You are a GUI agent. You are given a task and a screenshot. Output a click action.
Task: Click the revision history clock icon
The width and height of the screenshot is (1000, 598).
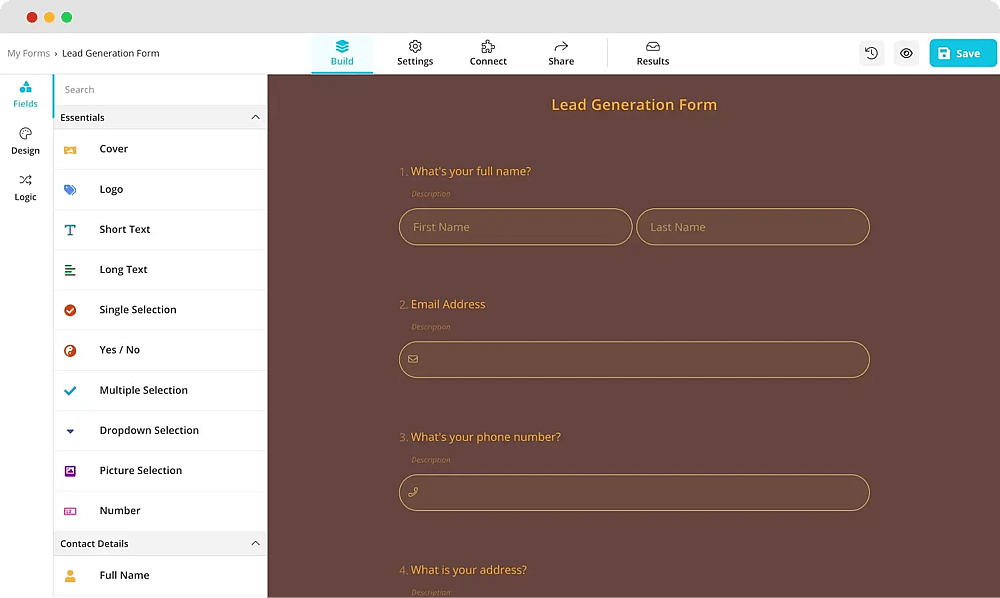tap(872, 54)
